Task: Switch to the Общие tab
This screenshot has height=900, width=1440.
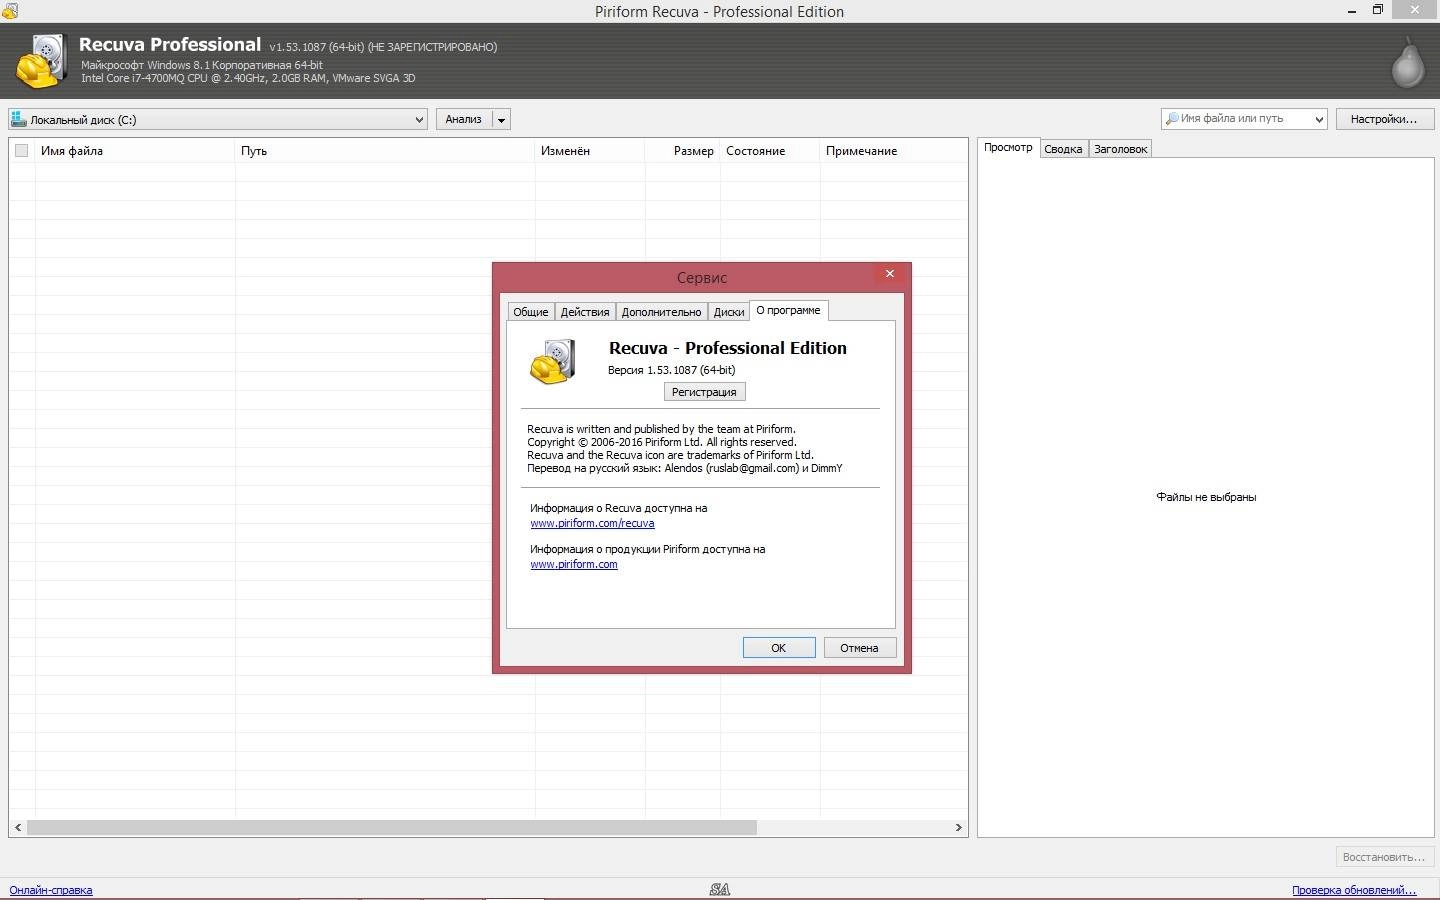Action: click(x=530, y=312)
